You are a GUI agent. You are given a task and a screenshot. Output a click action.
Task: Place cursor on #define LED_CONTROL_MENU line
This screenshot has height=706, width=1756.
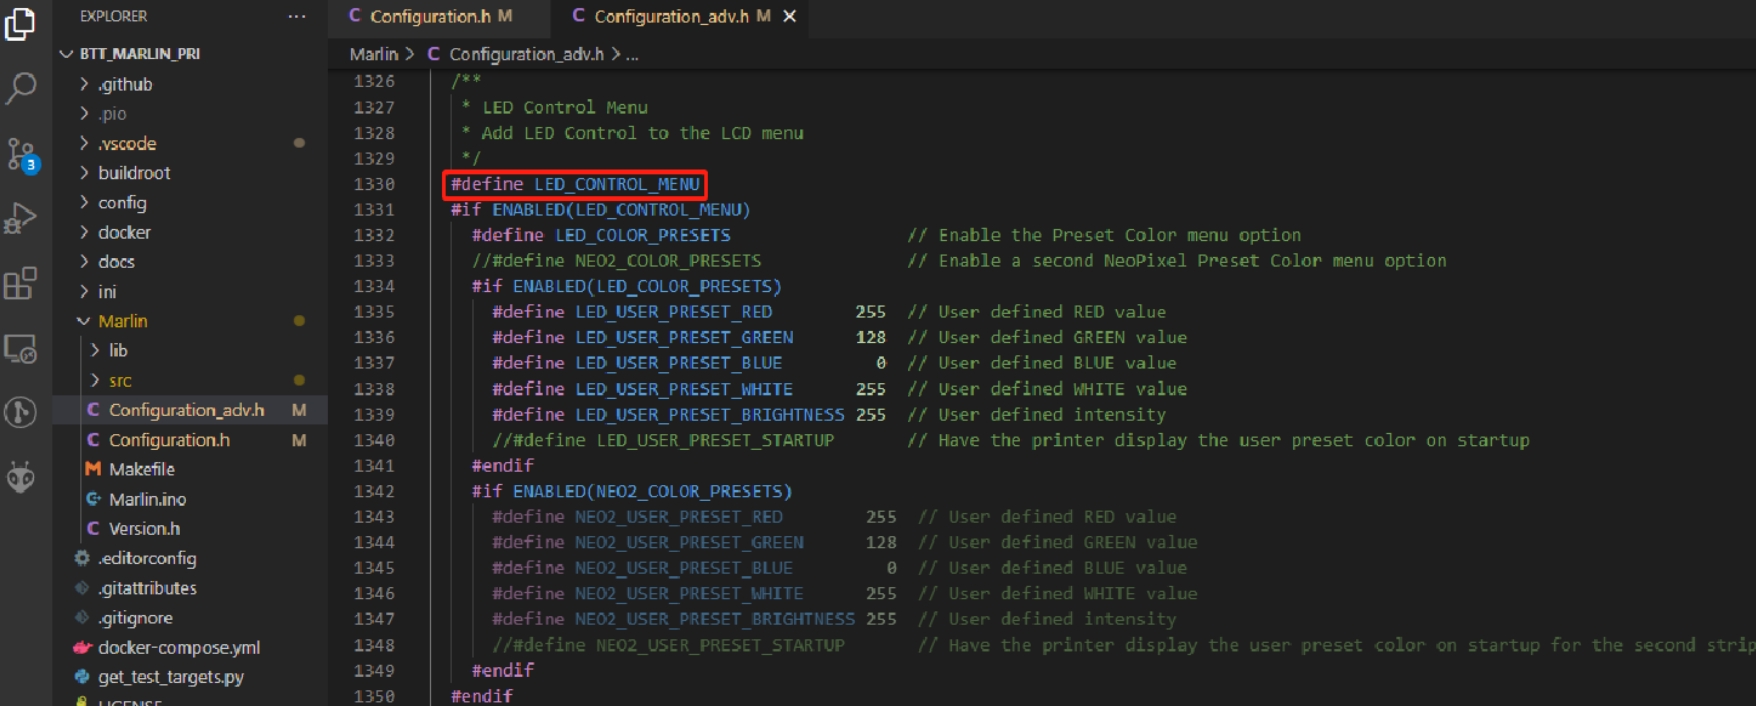coord(575,184)
